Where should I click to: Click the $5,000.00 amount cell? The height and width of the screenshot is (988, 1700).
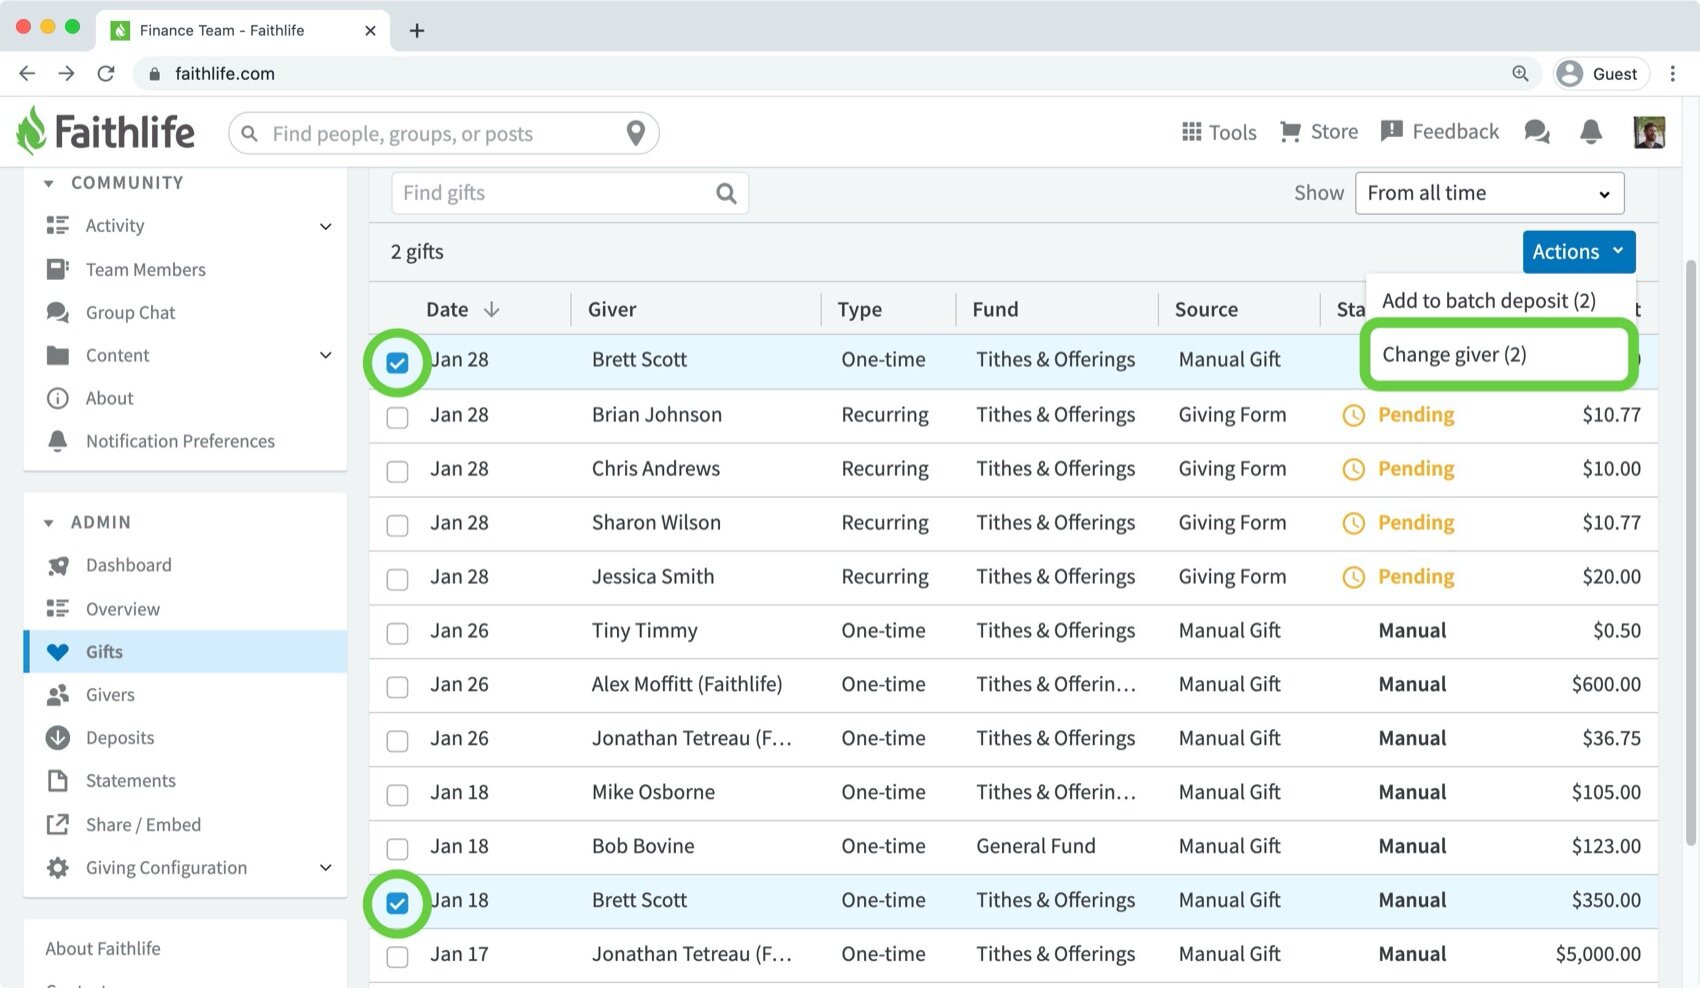[1597, 954]
